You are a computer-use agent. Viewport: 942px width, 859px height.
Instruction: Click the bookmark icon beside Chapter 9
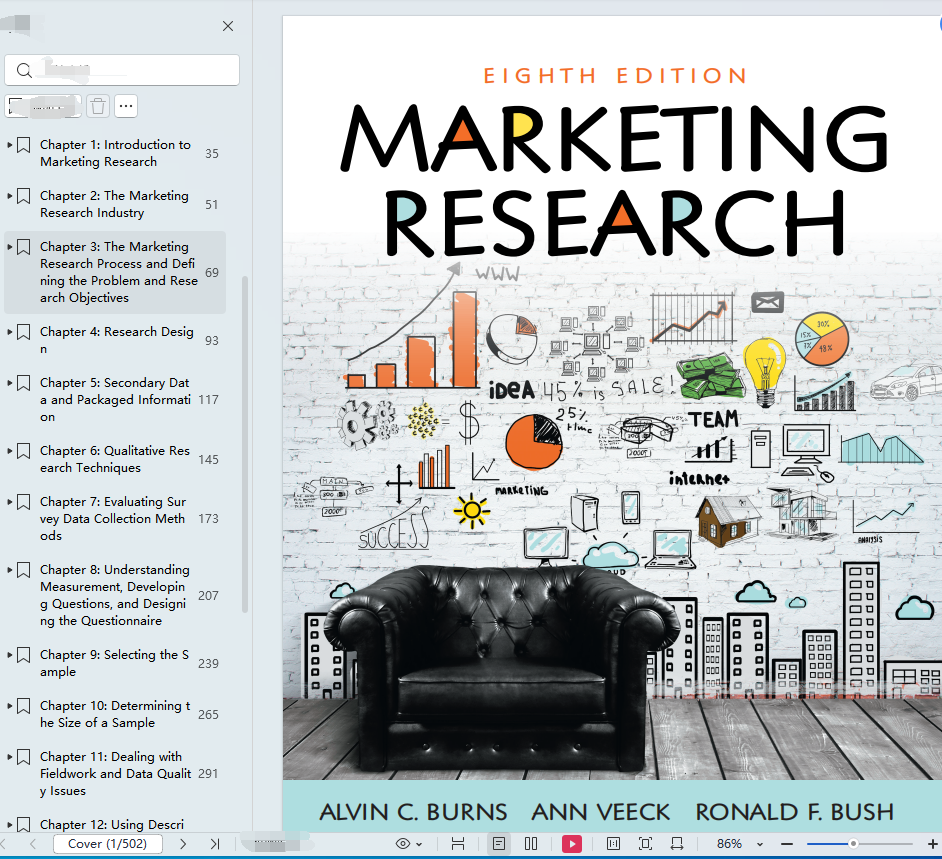[x=23, y=655]
